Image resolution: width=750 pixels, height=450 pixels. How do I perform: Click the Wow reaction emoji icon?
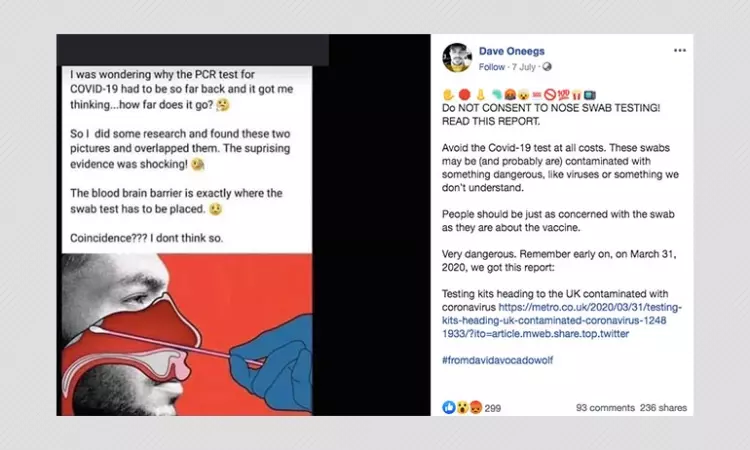tap(462, 407)
